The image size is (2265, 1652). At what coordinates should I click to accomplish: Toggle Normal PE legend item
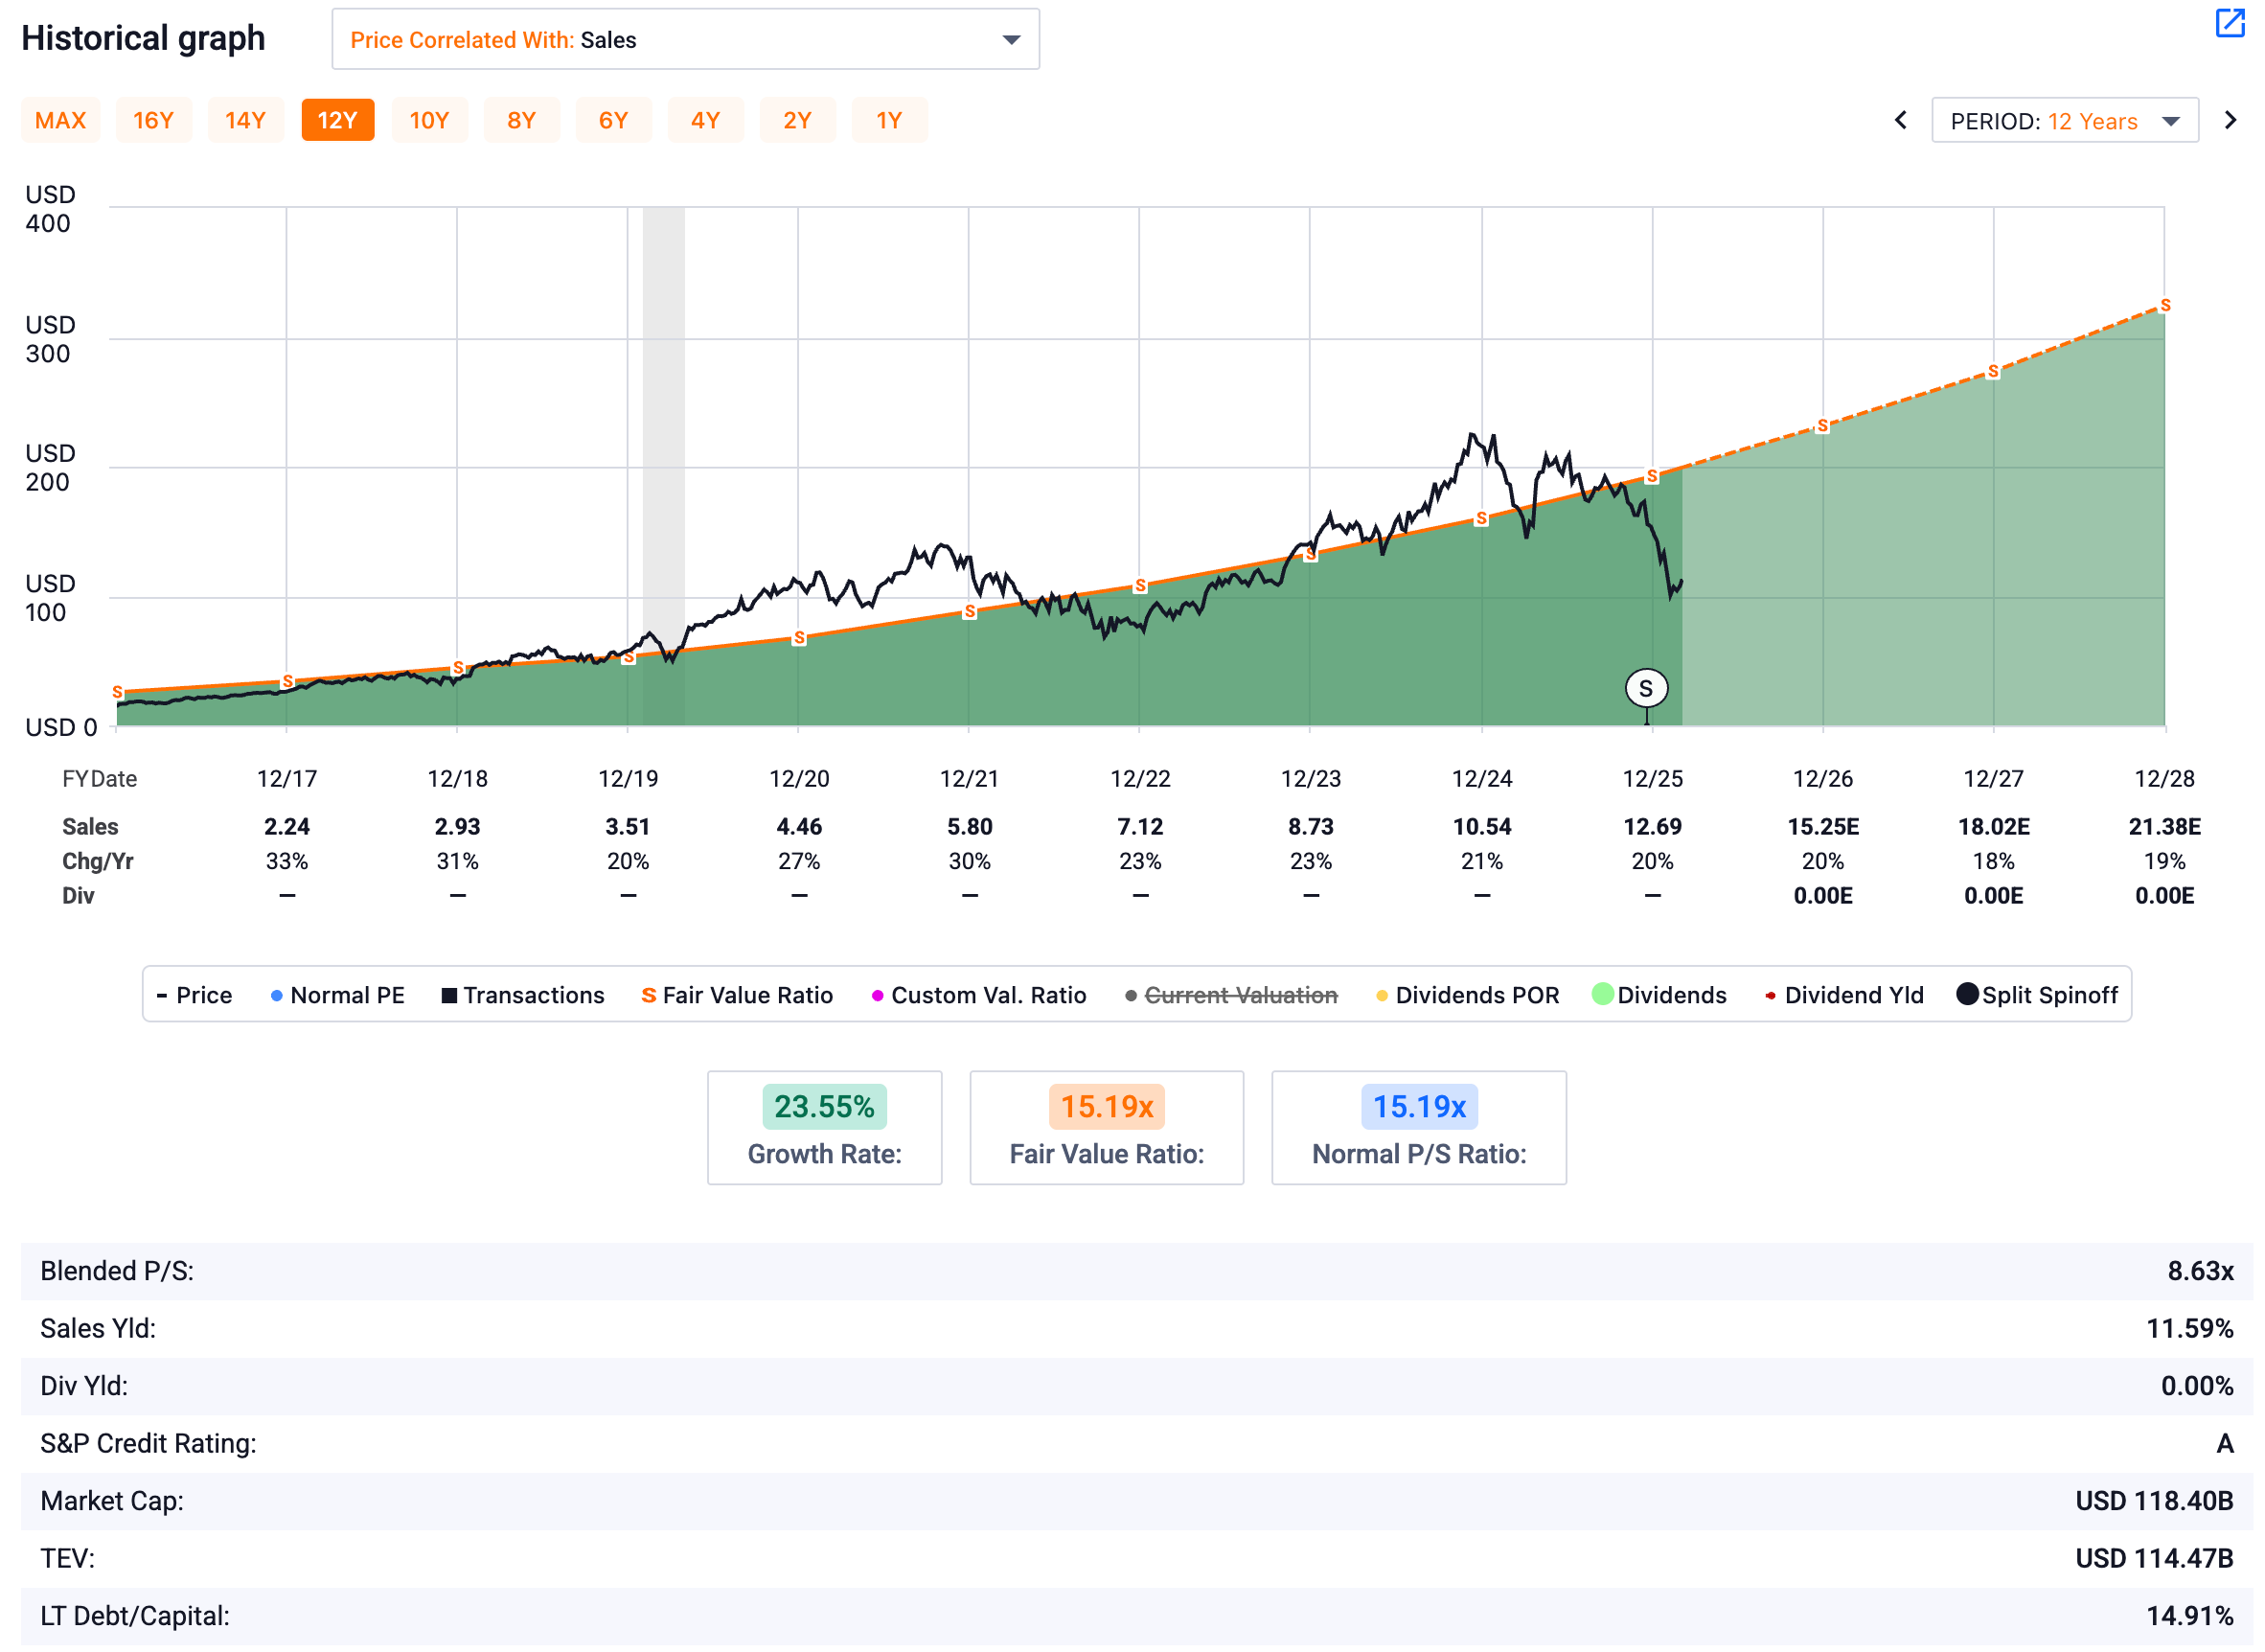tap(337, 995)
